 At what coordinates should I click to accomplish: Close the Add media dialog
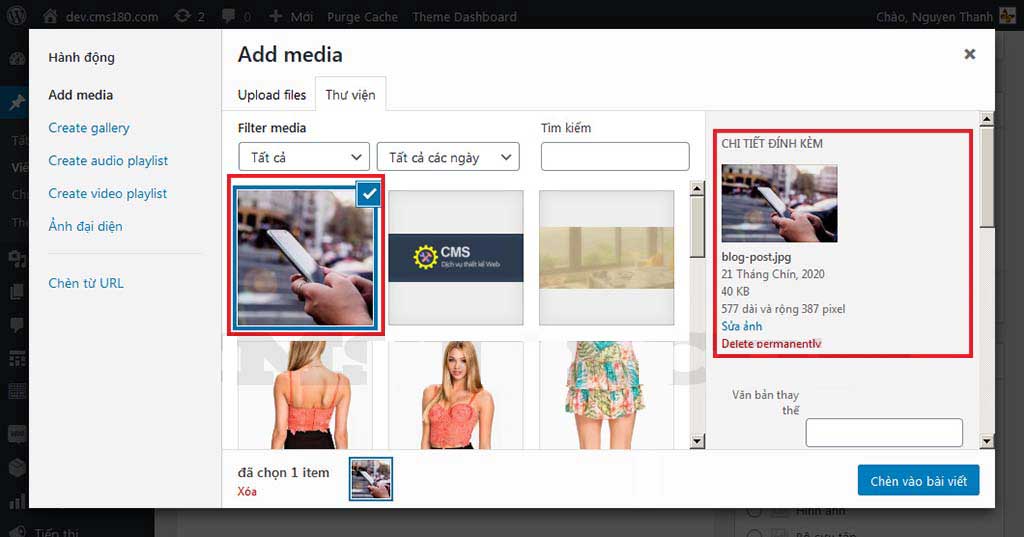[x=970, y=54]
